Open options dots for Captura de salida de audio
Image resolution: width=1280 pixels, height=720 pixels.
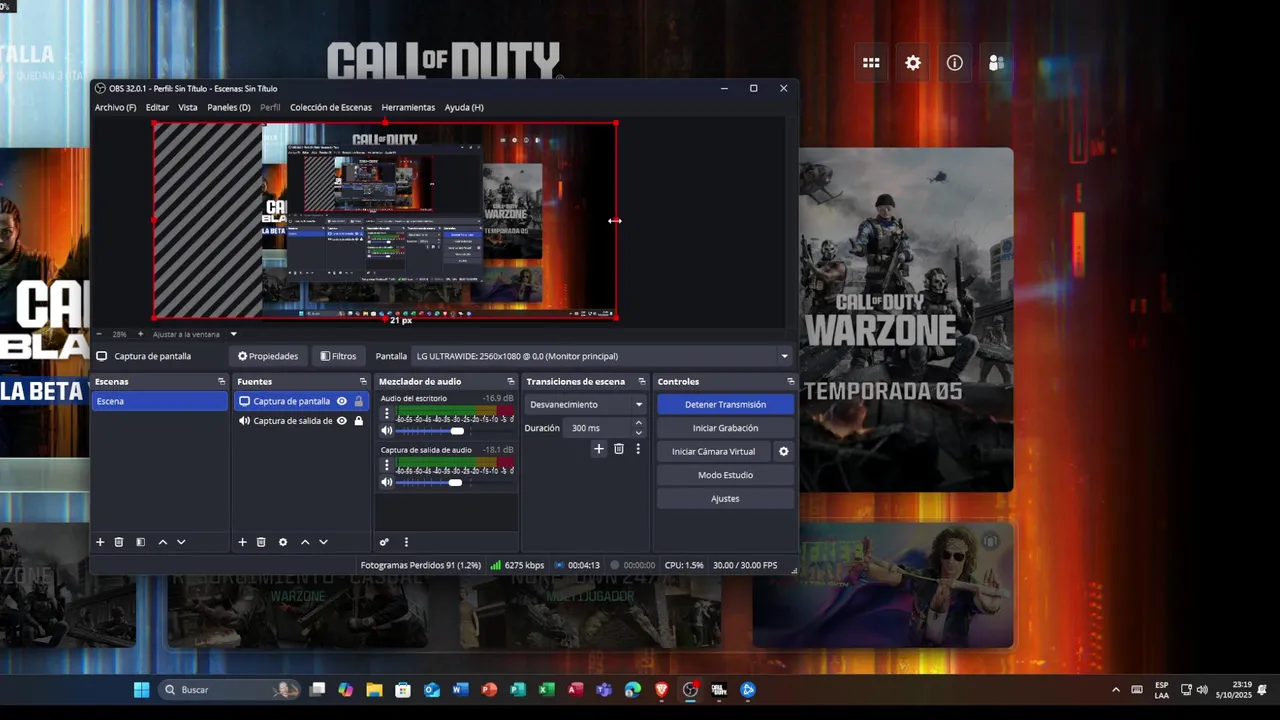pos(387,465)
